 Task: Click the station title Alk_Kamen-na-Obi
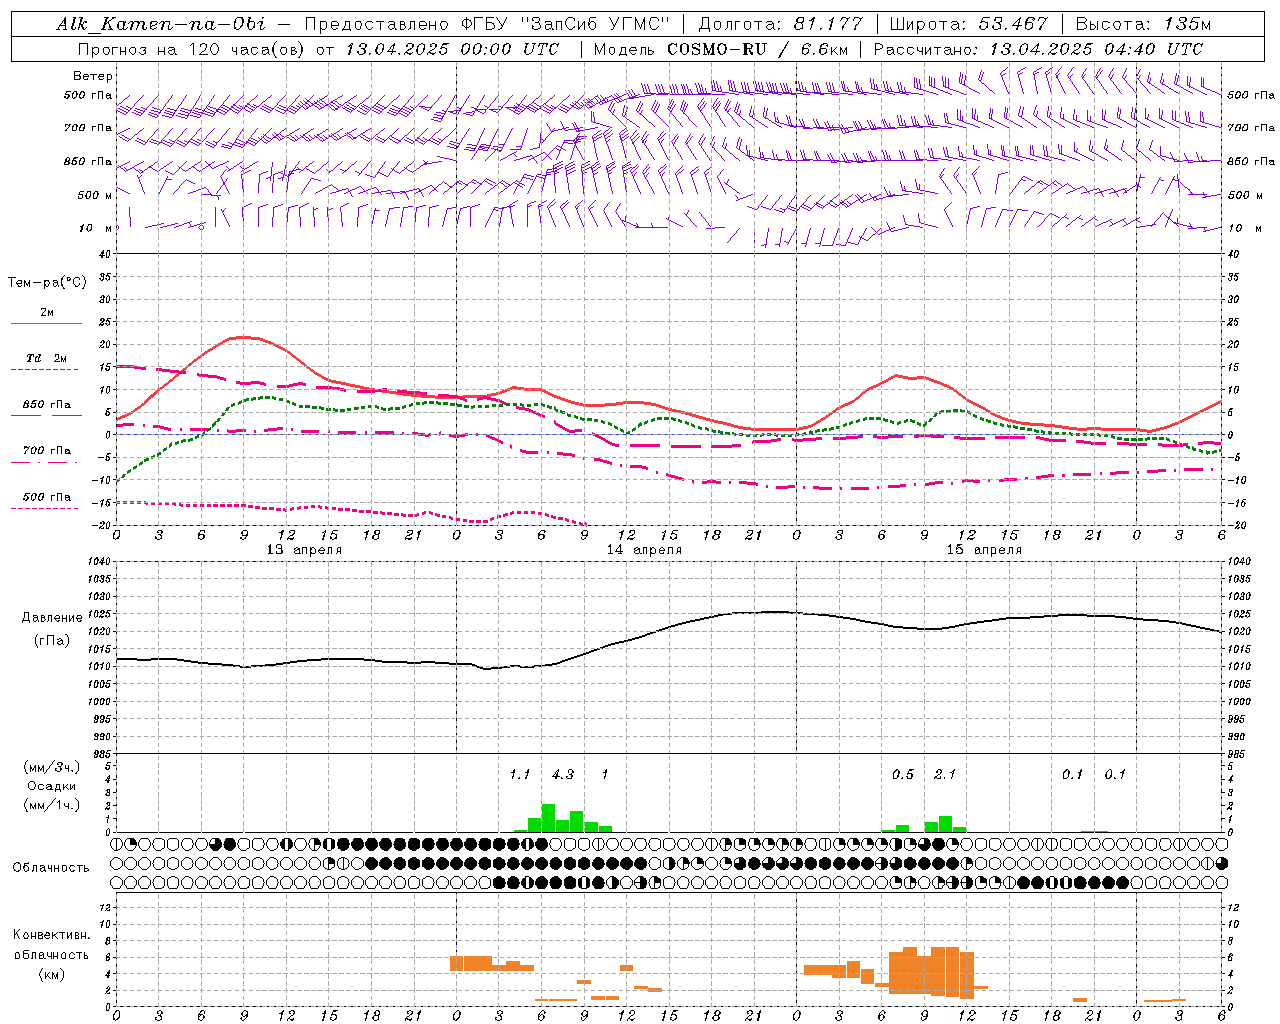161,24
